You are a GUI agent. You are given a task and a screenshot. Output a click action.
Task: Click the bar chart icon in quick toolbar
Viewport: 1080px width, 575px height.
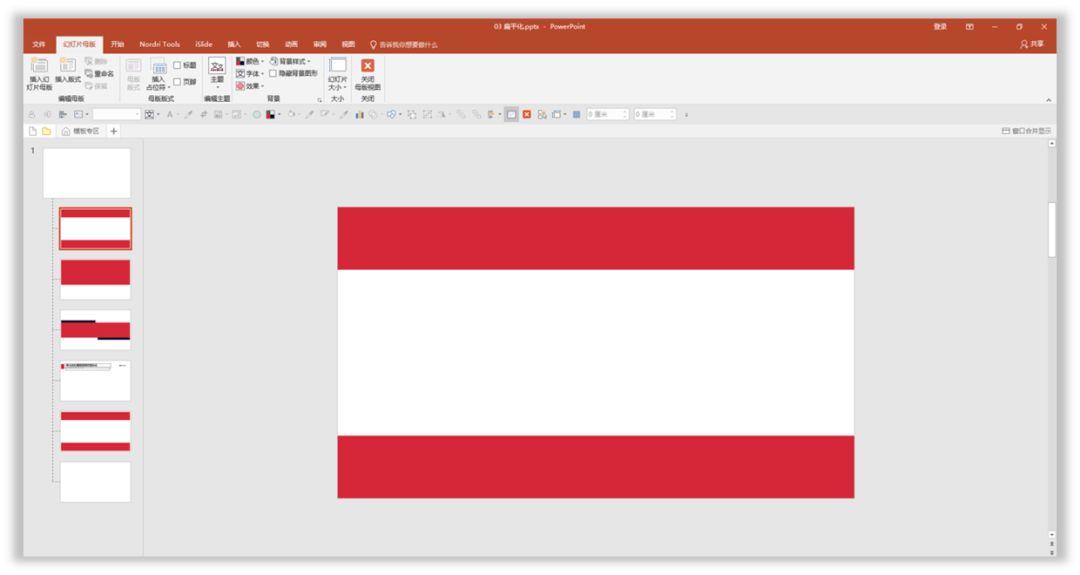coord(360,114)
